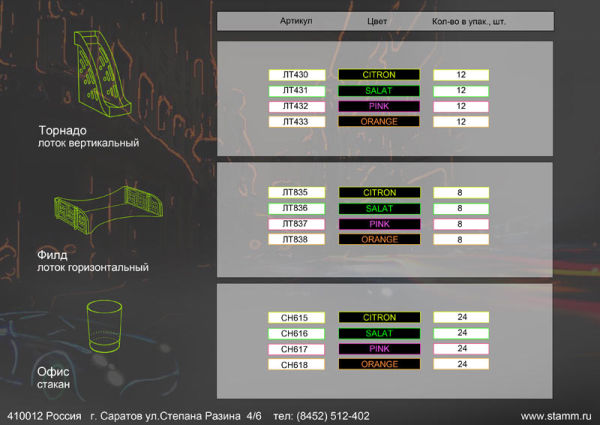Click article code ЛТ835
The width and height of the screenshot is (600, 425).
pos(297,192)
